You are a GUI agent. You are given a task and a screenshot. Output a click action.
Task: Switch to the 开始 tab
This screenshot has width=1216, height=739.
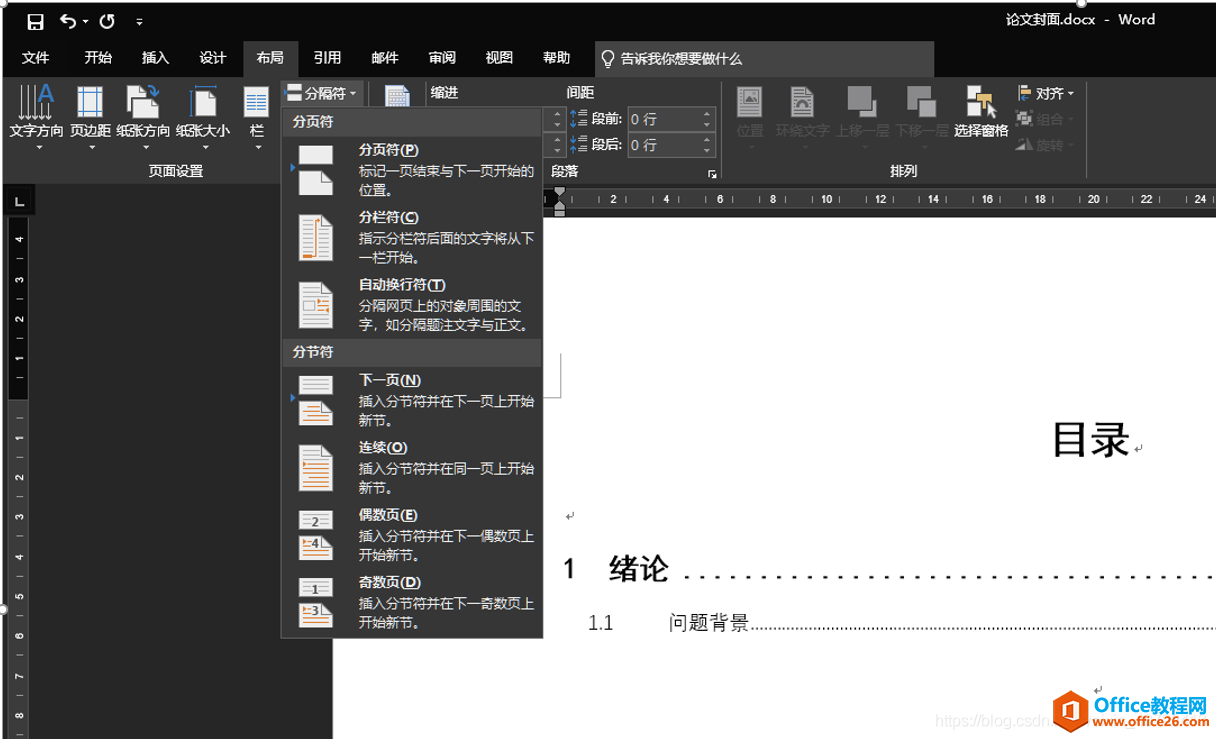tap(98, 58)
